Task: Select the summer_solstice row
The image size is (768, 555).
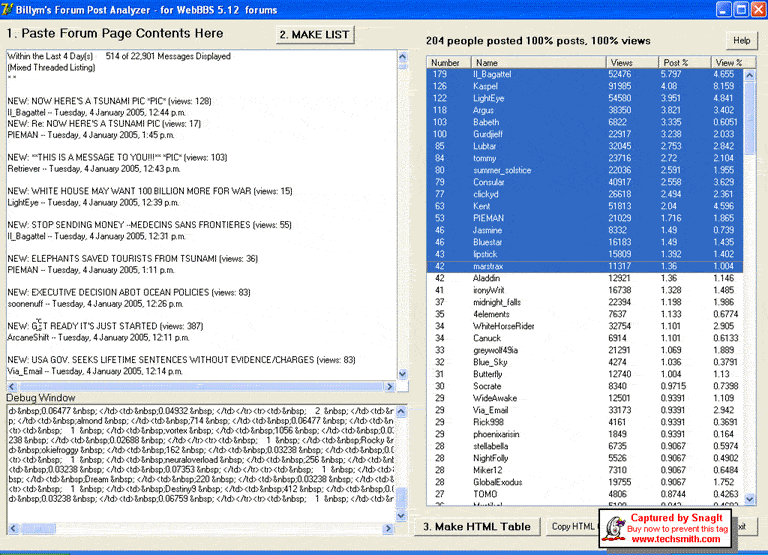Action: 585,170
